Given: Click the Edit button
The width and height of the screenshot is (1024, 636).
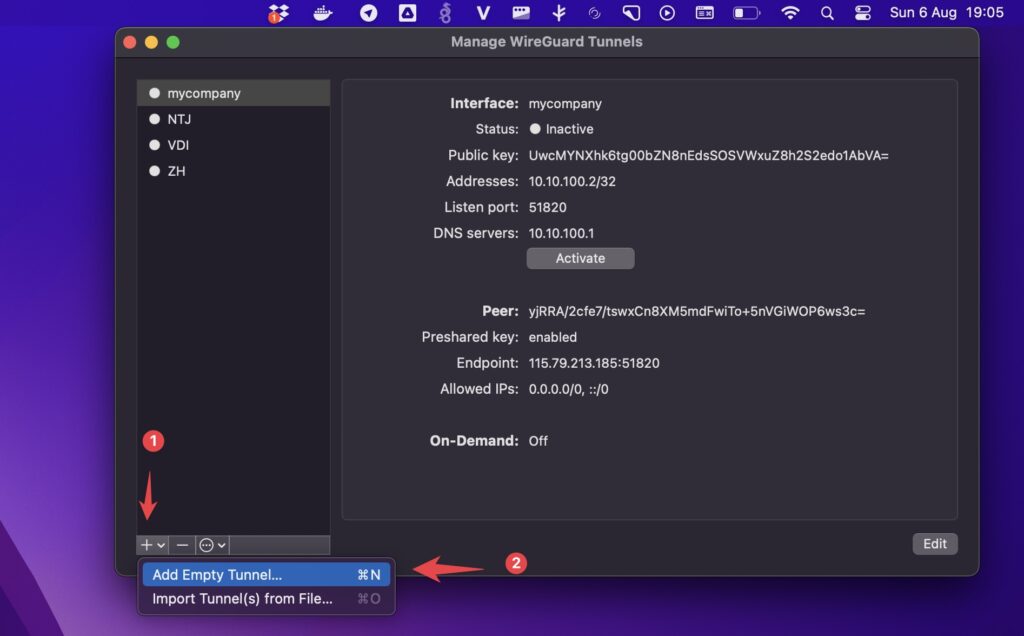Looking at the screenshot, I should point(935,544).
